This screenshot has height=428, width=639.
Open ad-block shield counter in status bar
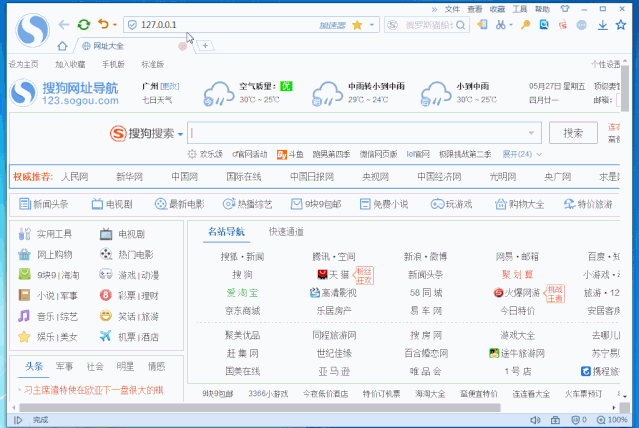coord(579,420)
